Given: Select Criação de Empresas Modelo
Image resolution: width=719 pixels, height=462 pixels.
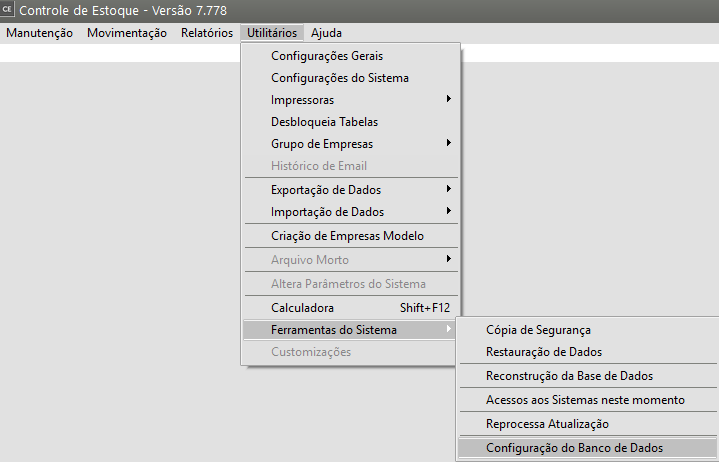Looking at the screenshot, I should click(347, 236).
